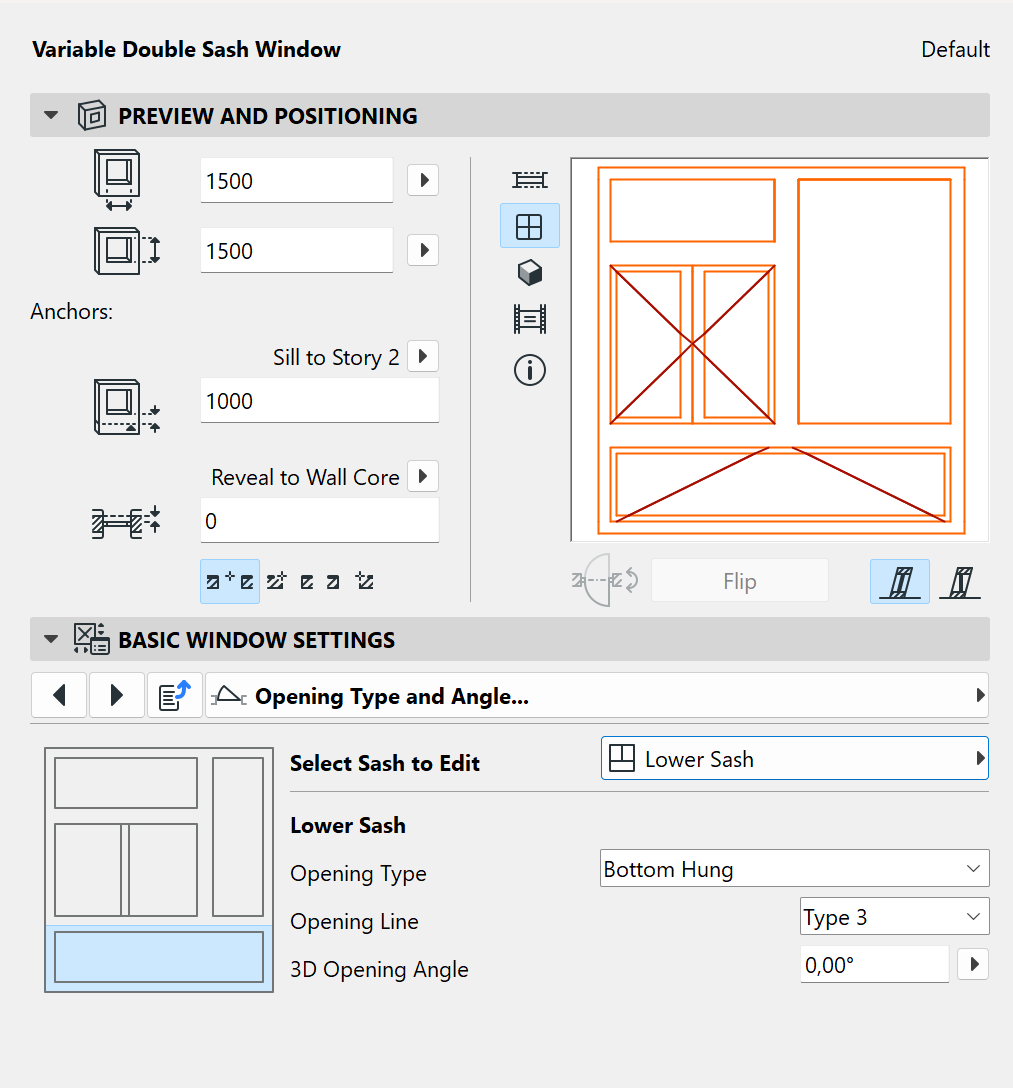The height and width of the screenshot is (1088, 1013).
Task: Select the unhighlighted opening orientation toggle
Action: 960,581
